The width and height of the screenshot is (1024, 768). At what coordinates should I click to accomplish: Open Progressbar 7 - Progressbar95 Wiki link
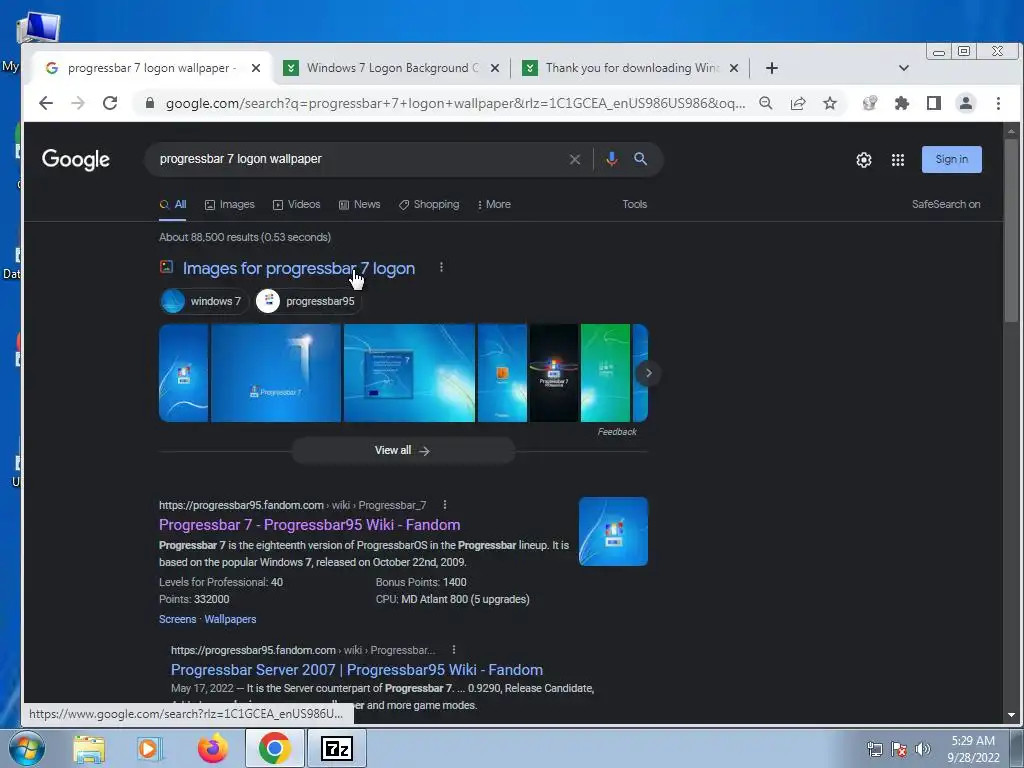click(310, 525)
